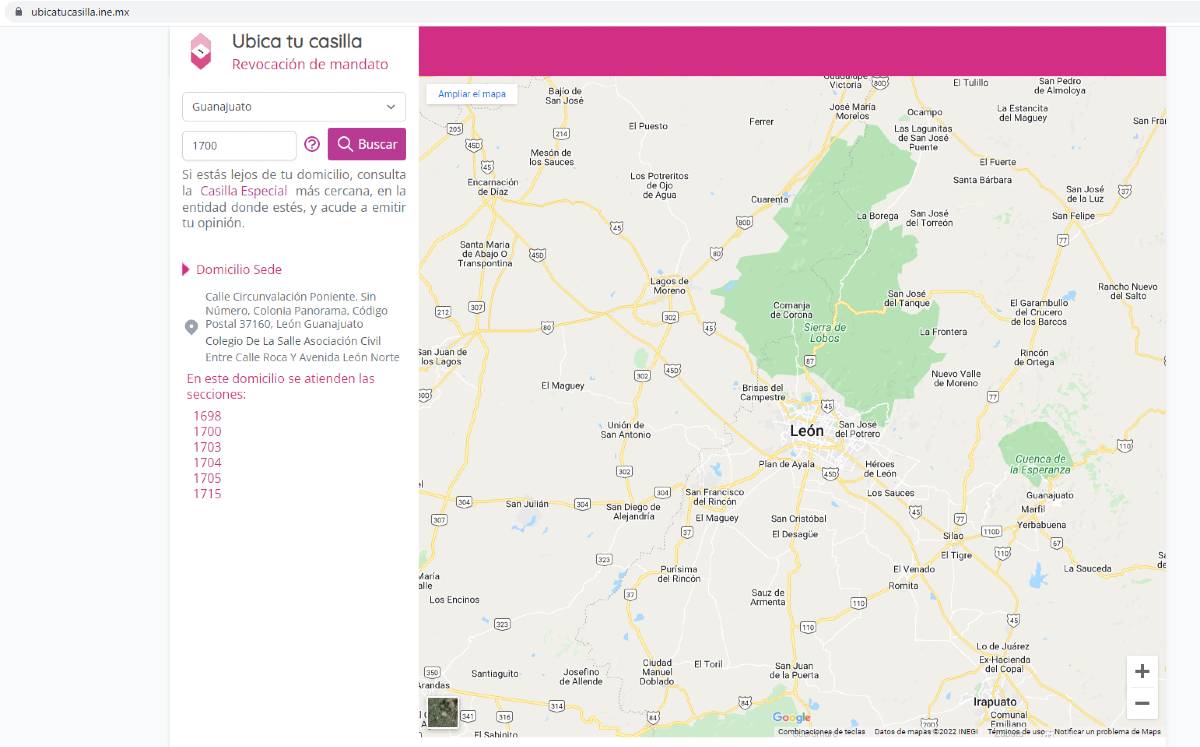Click the map zoom out minus button
1200x747 pixels.
click(x=1142, y=703)
